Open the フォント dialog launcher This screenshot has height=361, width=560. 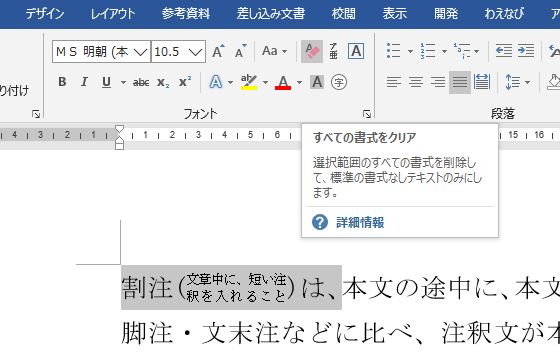point(367,114)
